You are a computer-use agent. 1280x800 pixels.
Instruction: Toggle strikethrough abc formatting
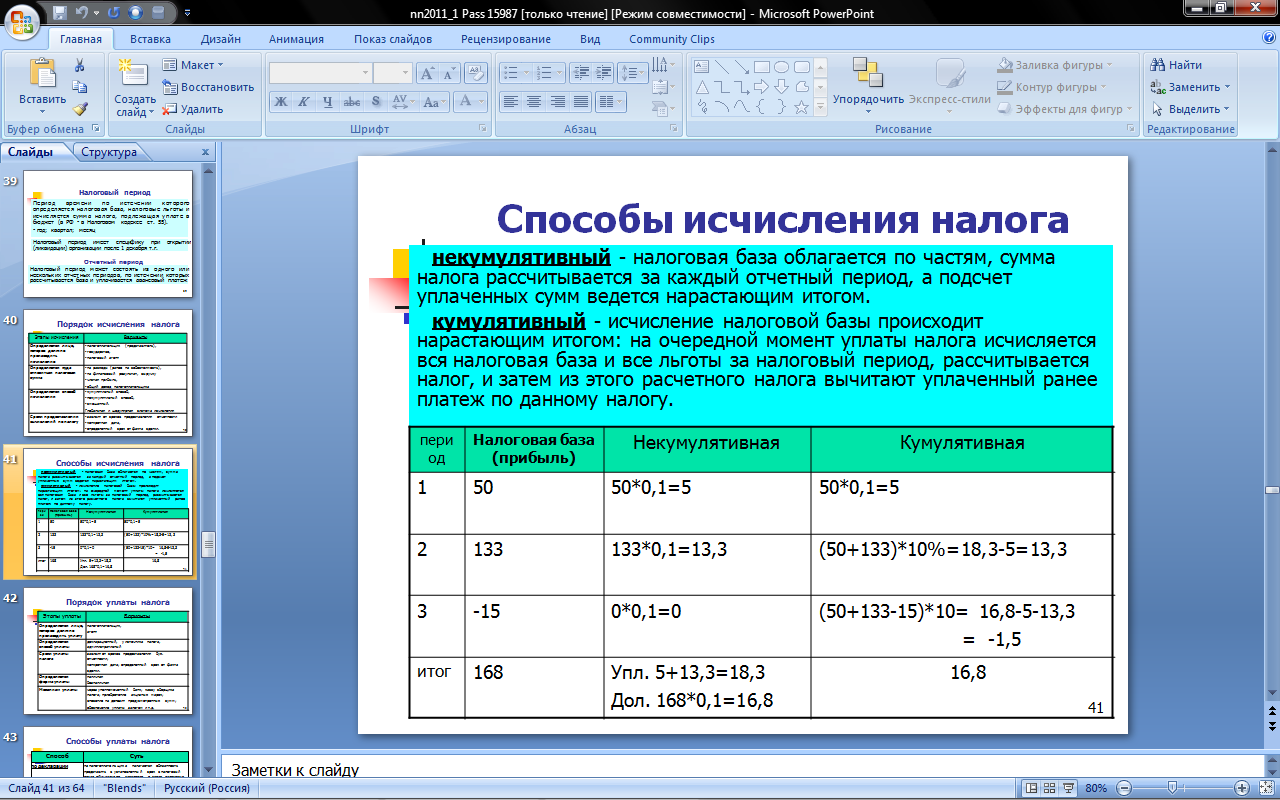pos(351,102)
